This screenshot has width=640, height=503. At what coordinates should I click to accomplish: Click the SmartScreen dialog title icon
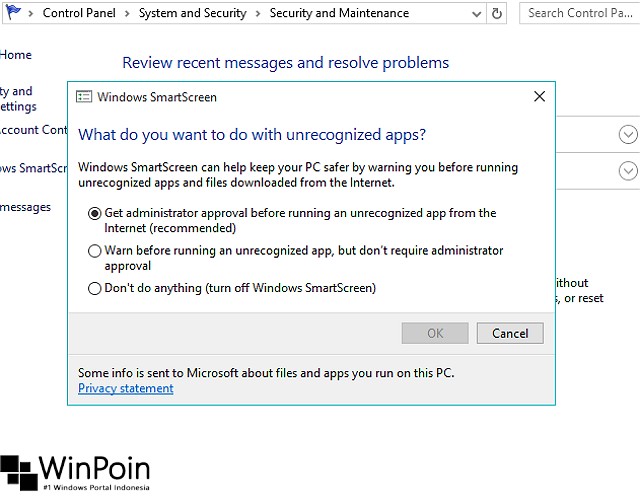(84, 97)
